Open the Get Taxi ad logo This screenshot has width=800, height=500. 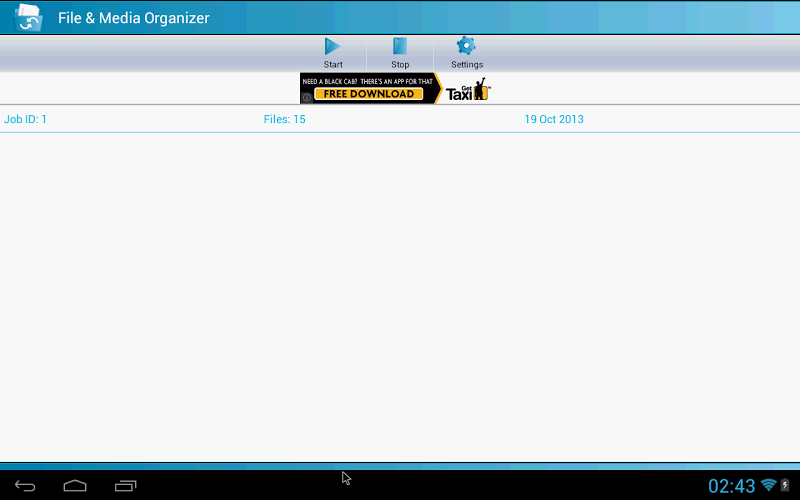468,90
